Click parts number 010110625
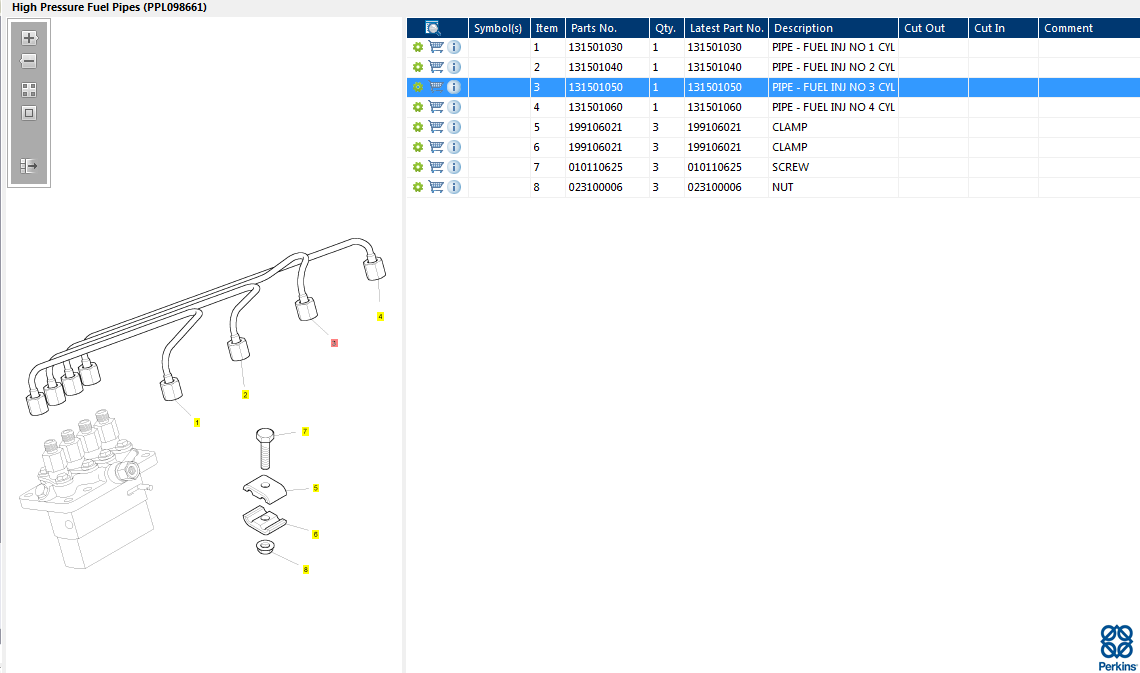This screenshot has height=673, width=1140. [595, 167]
